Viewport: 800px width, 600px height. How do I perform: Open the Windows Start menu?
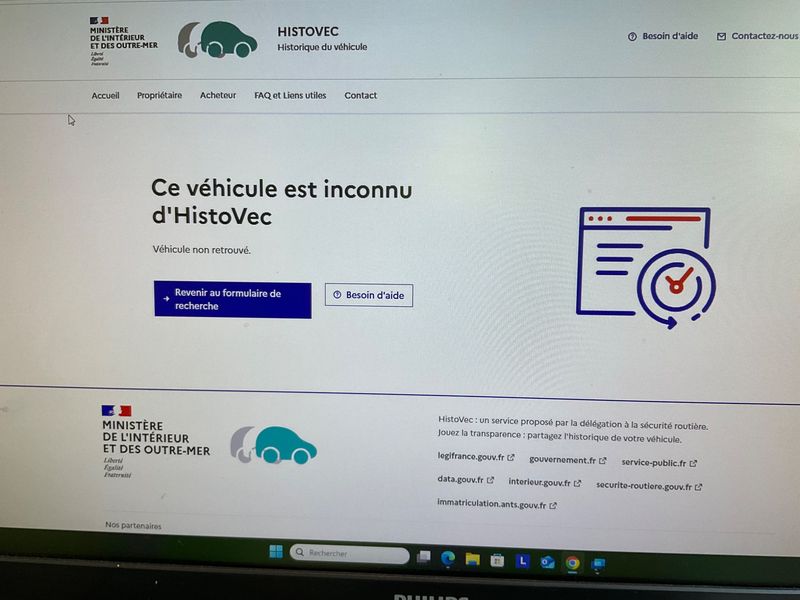pos(276,552)
